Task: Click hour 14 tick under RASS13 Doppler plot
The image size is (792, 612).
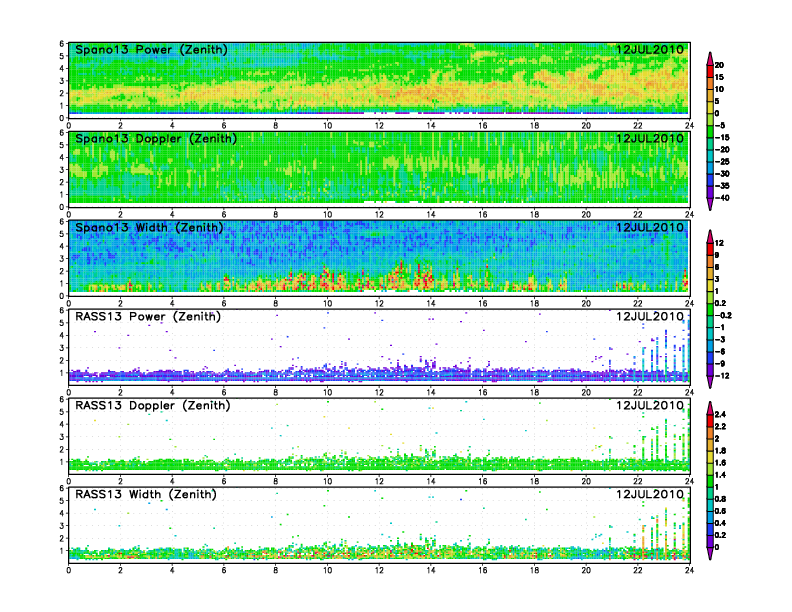Action: click(431, 481)
